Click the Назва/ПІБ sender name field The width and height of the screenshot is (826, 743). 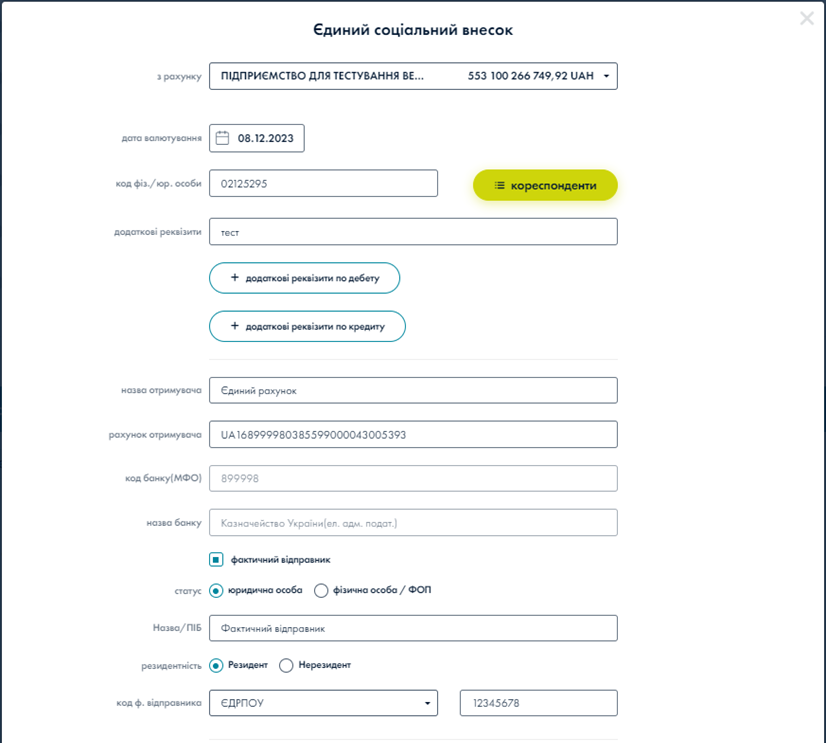tap(413, 627)
